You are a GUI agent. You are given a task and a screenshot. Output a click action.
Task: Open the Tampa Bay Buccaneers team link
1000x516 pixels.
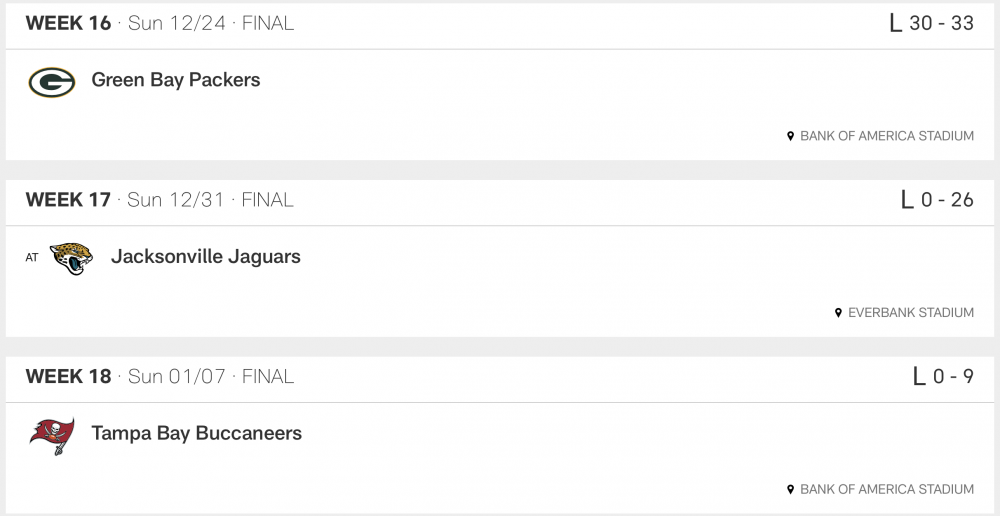(196, 434)
